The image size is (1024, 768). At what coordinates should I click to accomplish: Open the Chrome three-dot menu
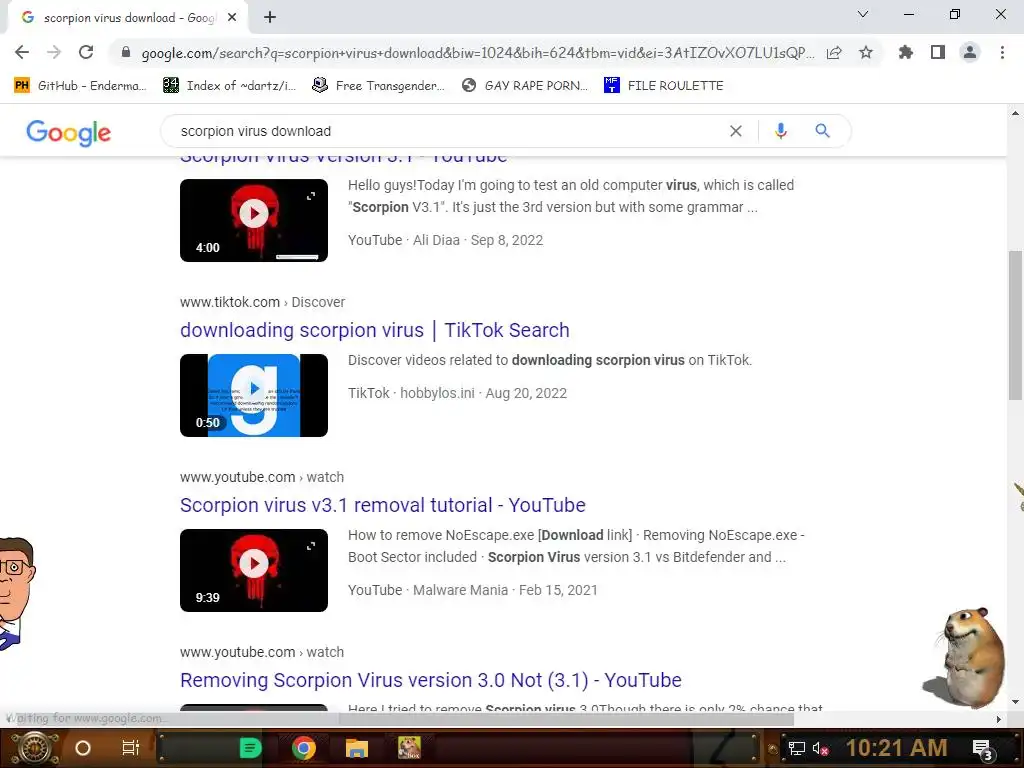(1002, 52)
